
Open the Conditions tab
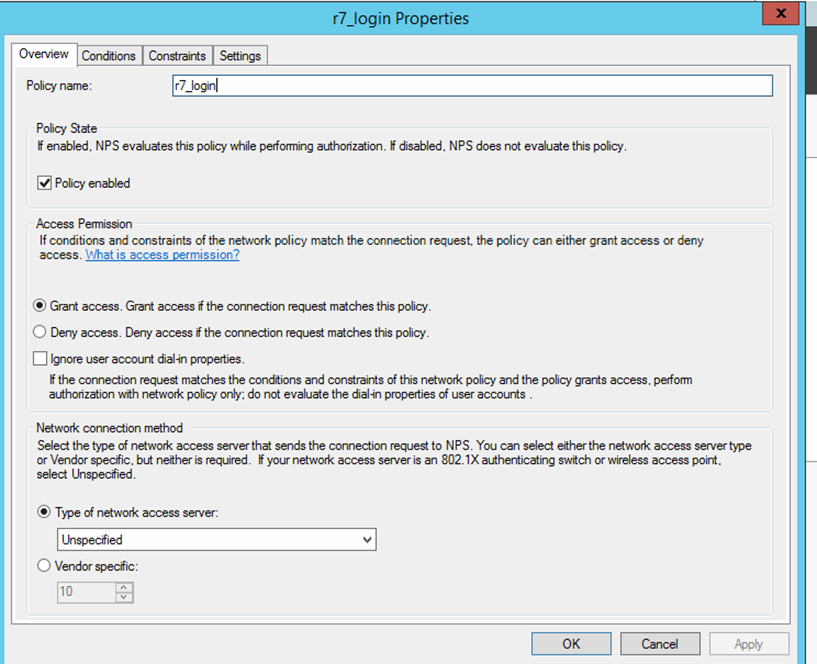[x=108, y=56]
